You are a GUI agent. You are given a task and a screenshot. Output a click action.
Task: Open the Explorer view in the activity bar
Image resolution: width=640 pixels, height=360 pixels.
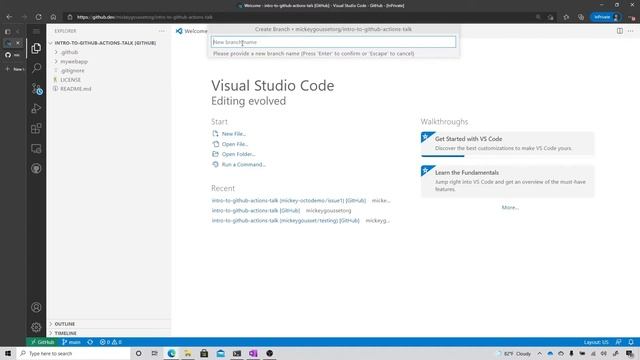point(36,48)
